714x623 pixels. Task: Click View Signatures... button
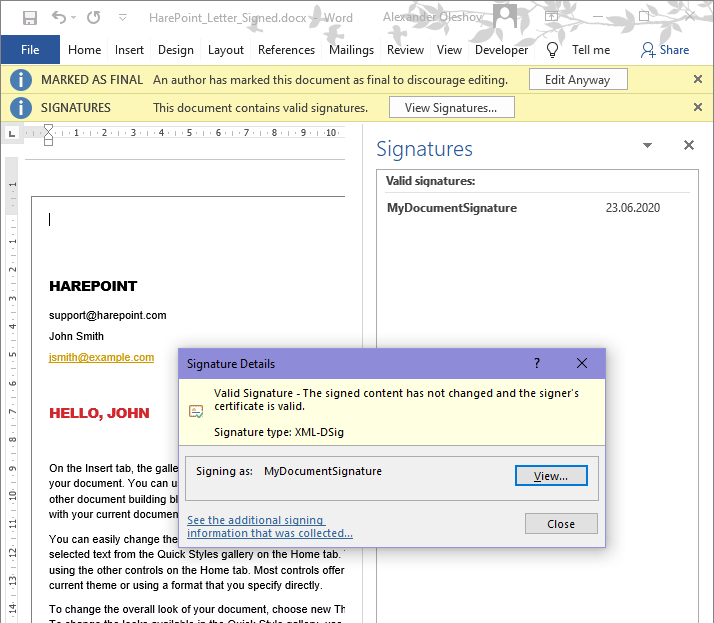click(451, 107)
